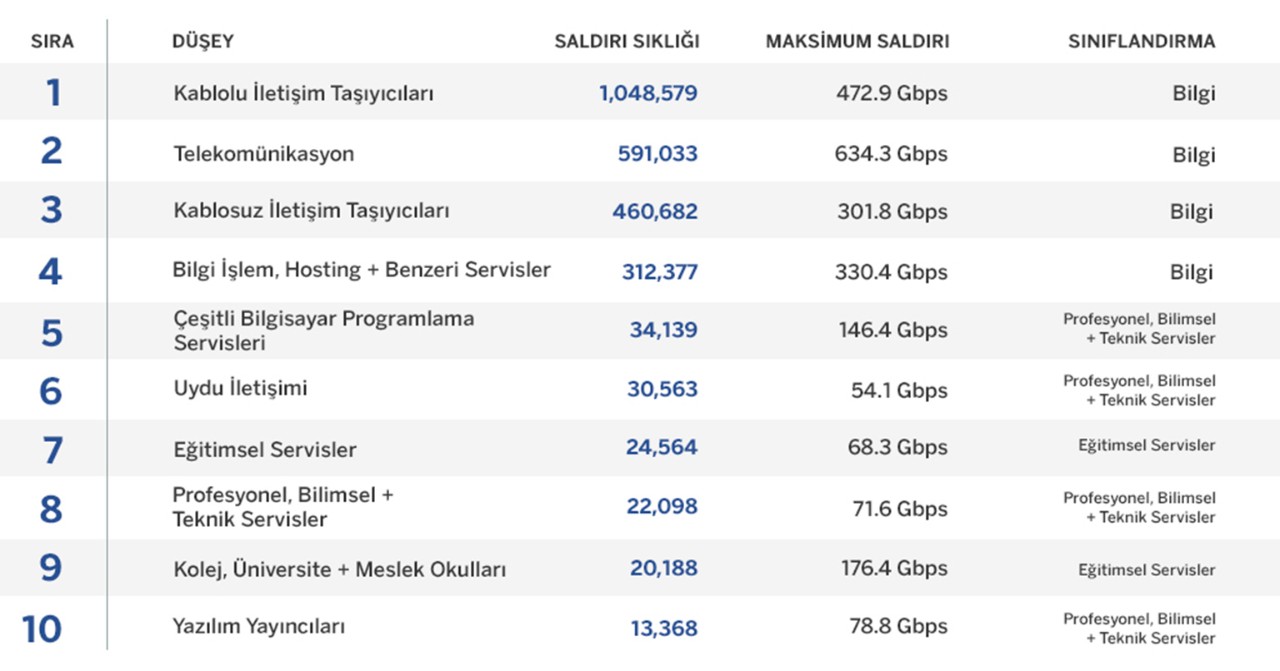This screenshot has height=671, width=1280.
Task: Click the SIRA column header
Action: click(52, 42)
